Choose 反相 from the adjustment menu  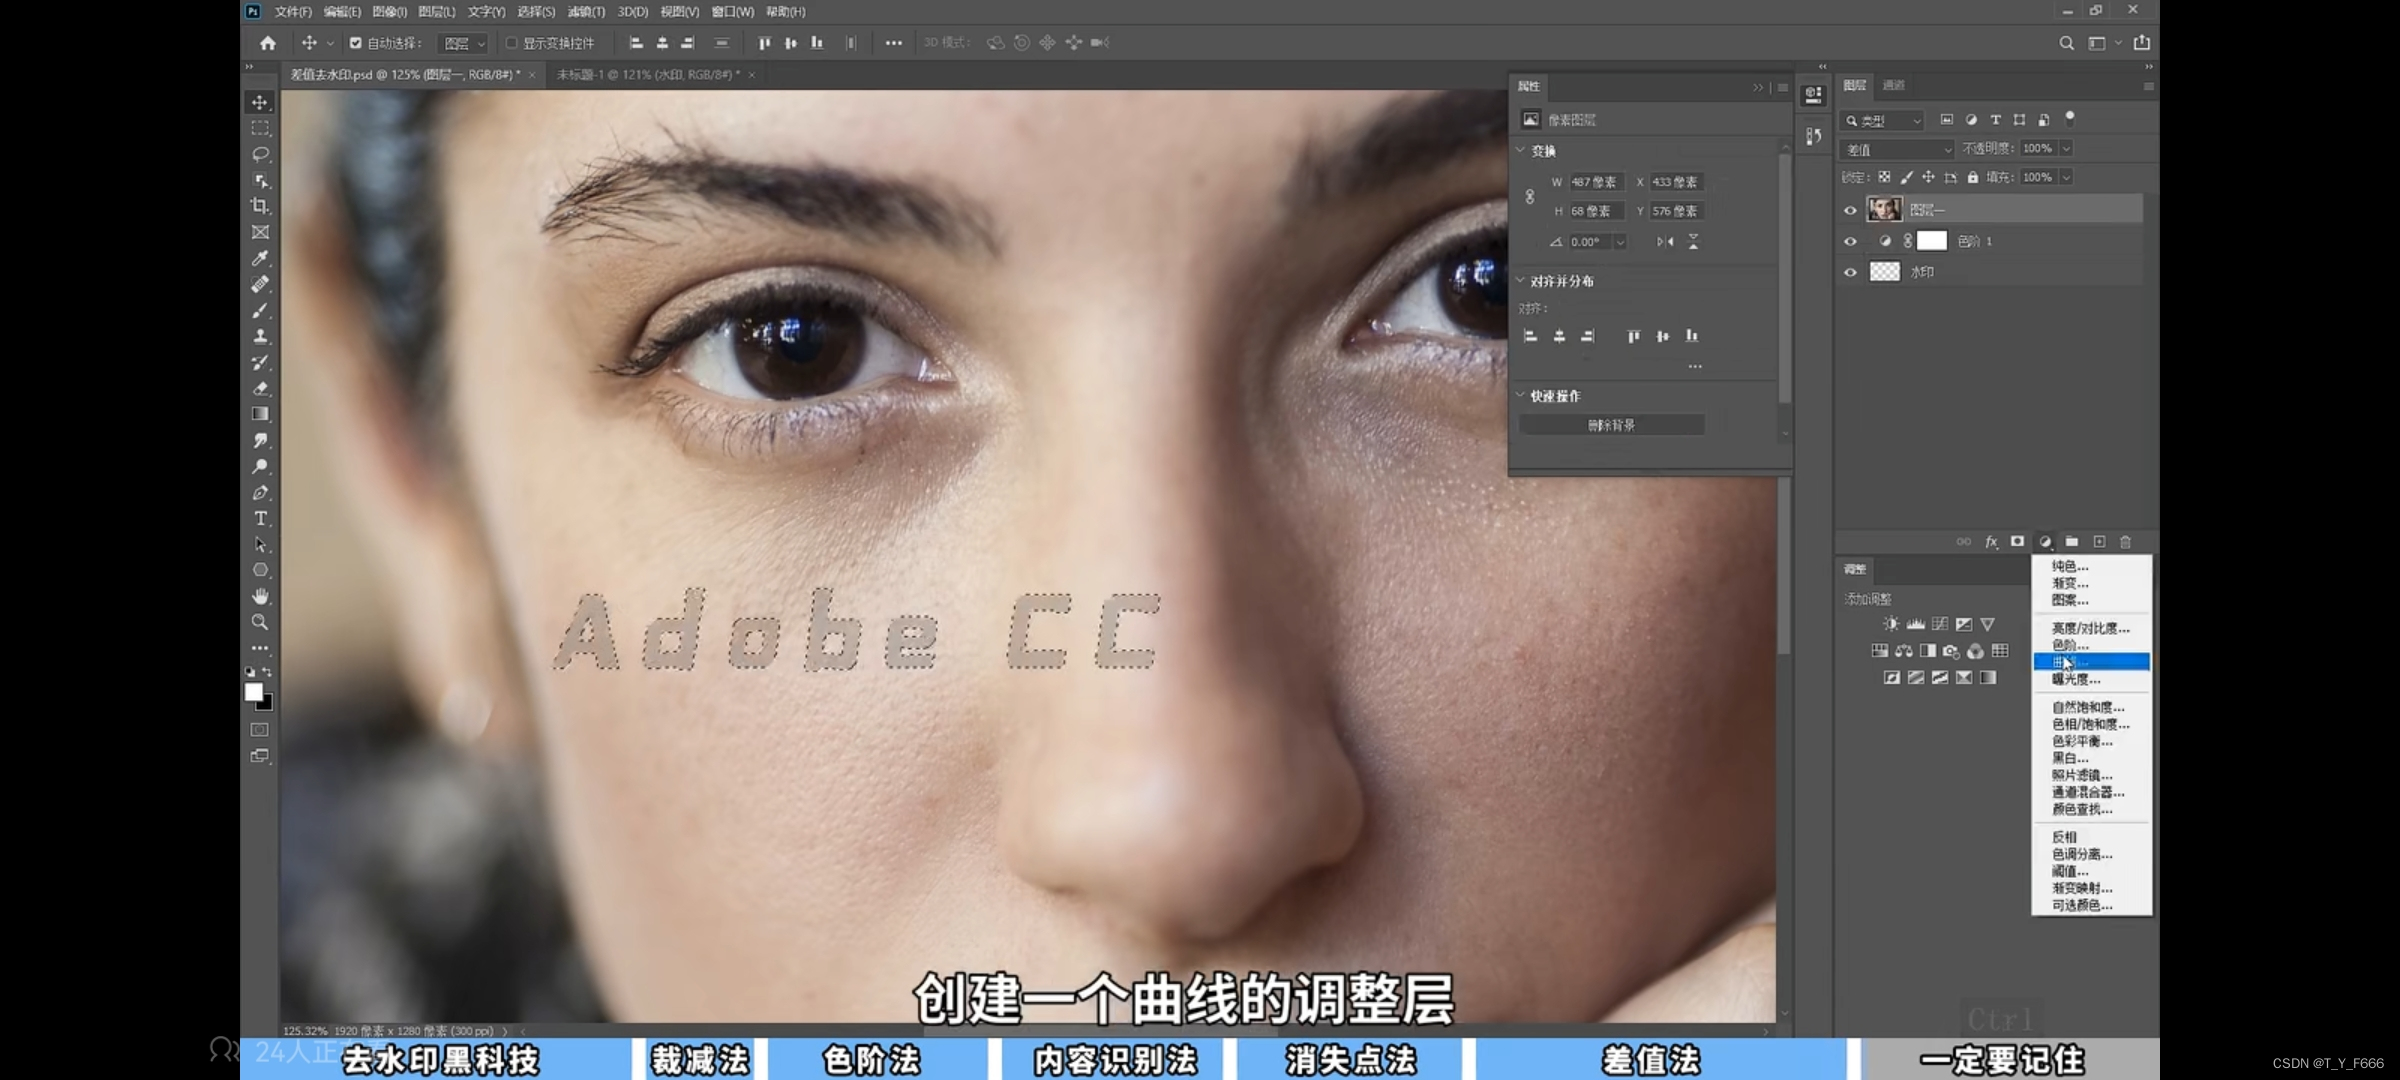pos(2091,837)
